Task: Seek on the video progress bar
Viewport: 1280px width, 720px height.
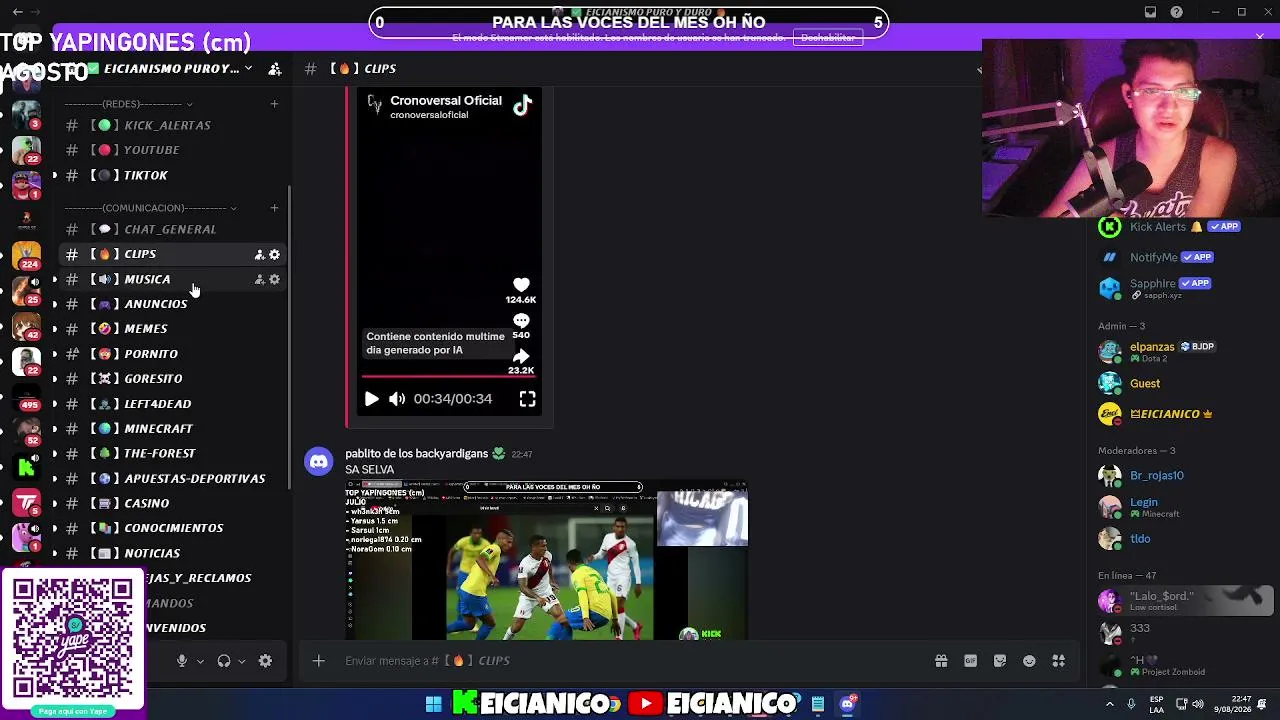Action: [448, 377]
